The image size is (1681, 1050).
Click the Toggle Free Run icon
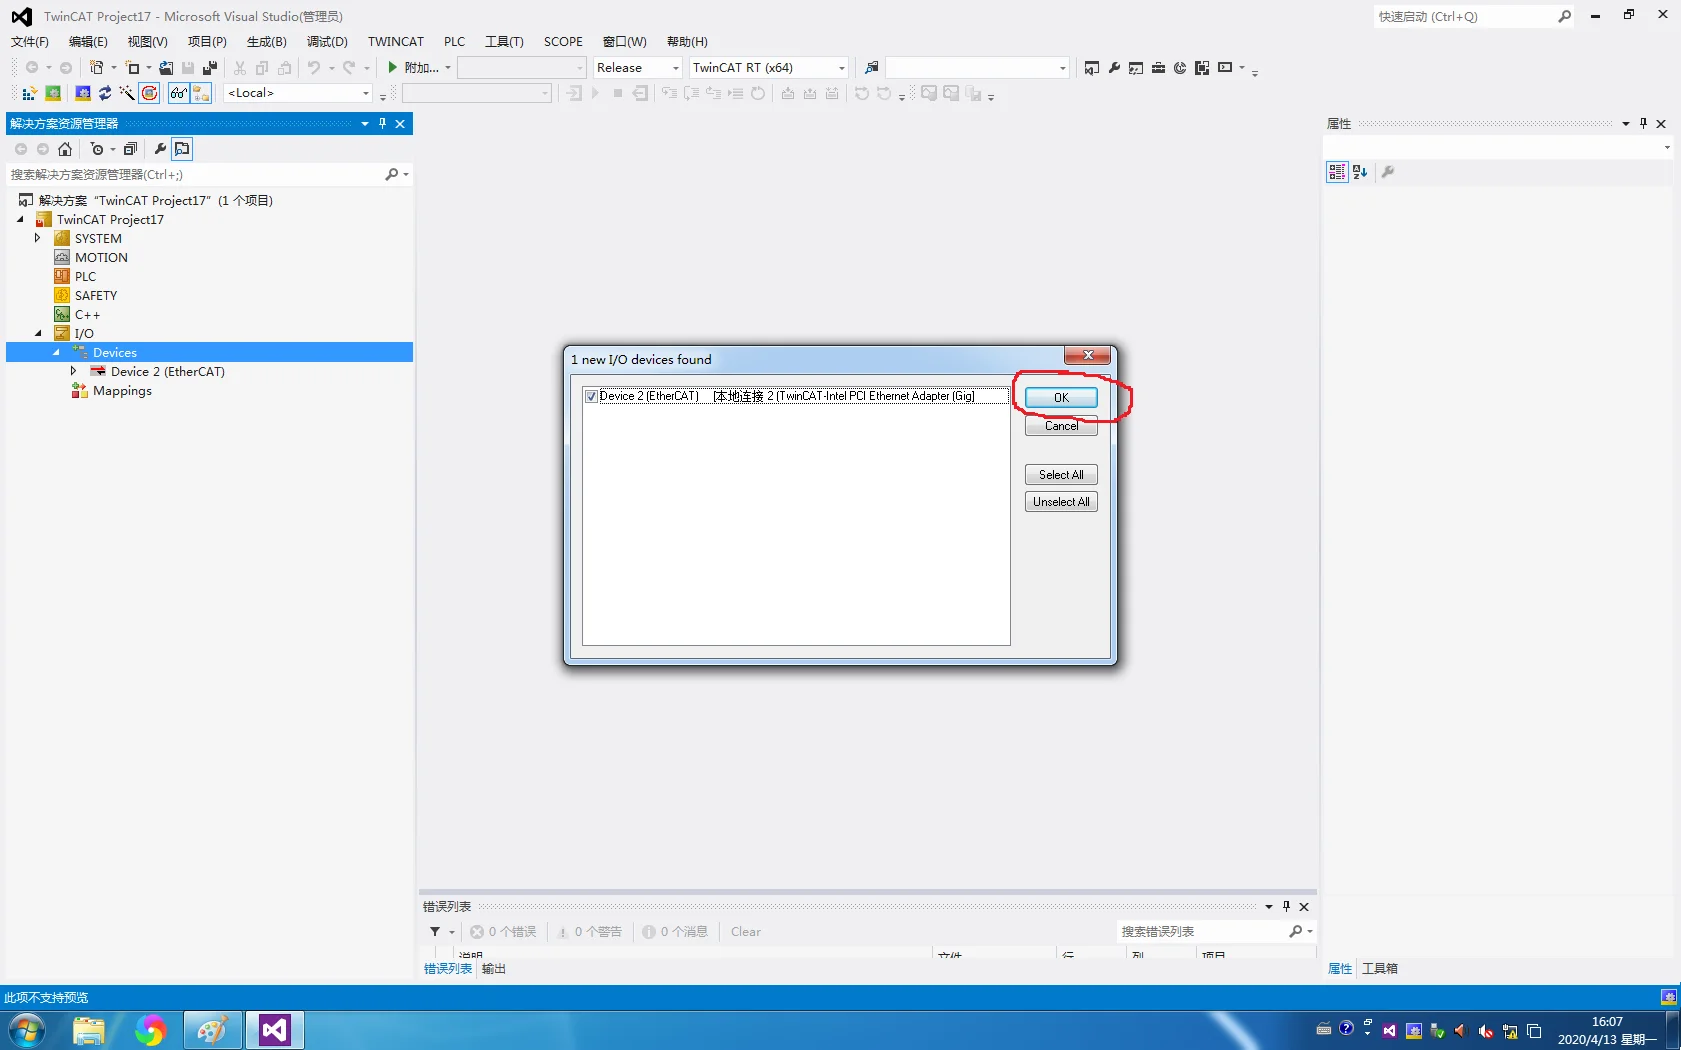point(149,93)
